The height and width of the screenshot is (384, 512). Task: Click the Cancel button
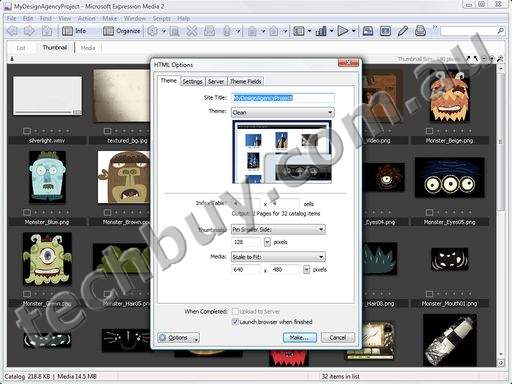coord(338,338)
